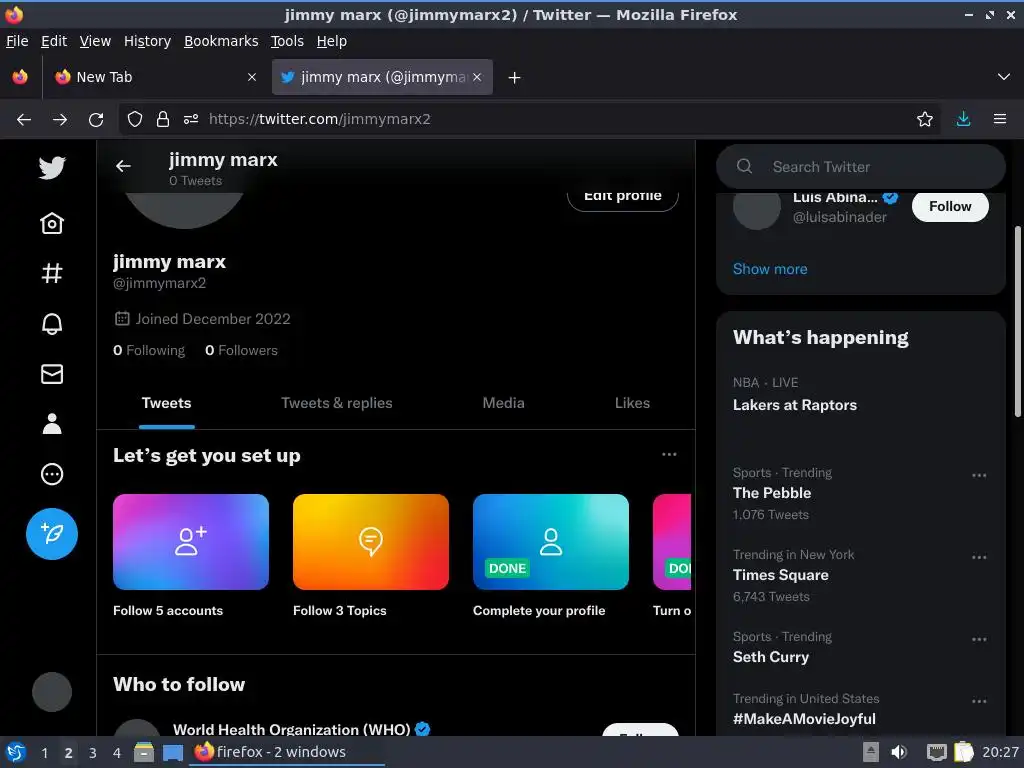Click the address bar URL
The image size is (1024, 768).
[319, 119]
